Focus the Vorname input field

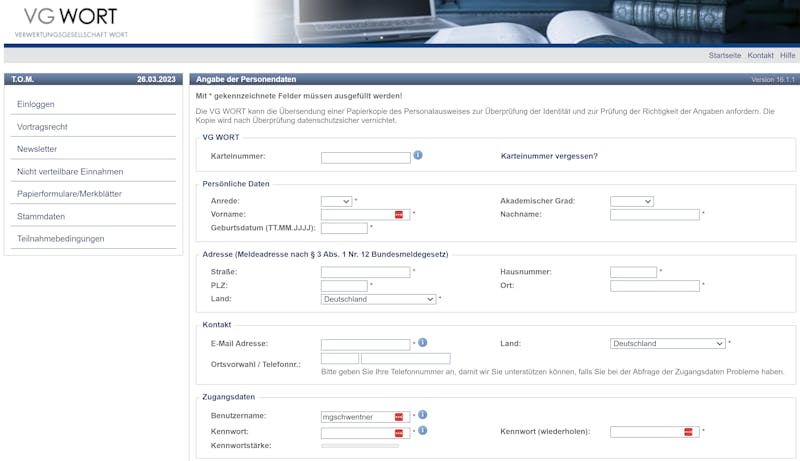[x=366, y=215]
